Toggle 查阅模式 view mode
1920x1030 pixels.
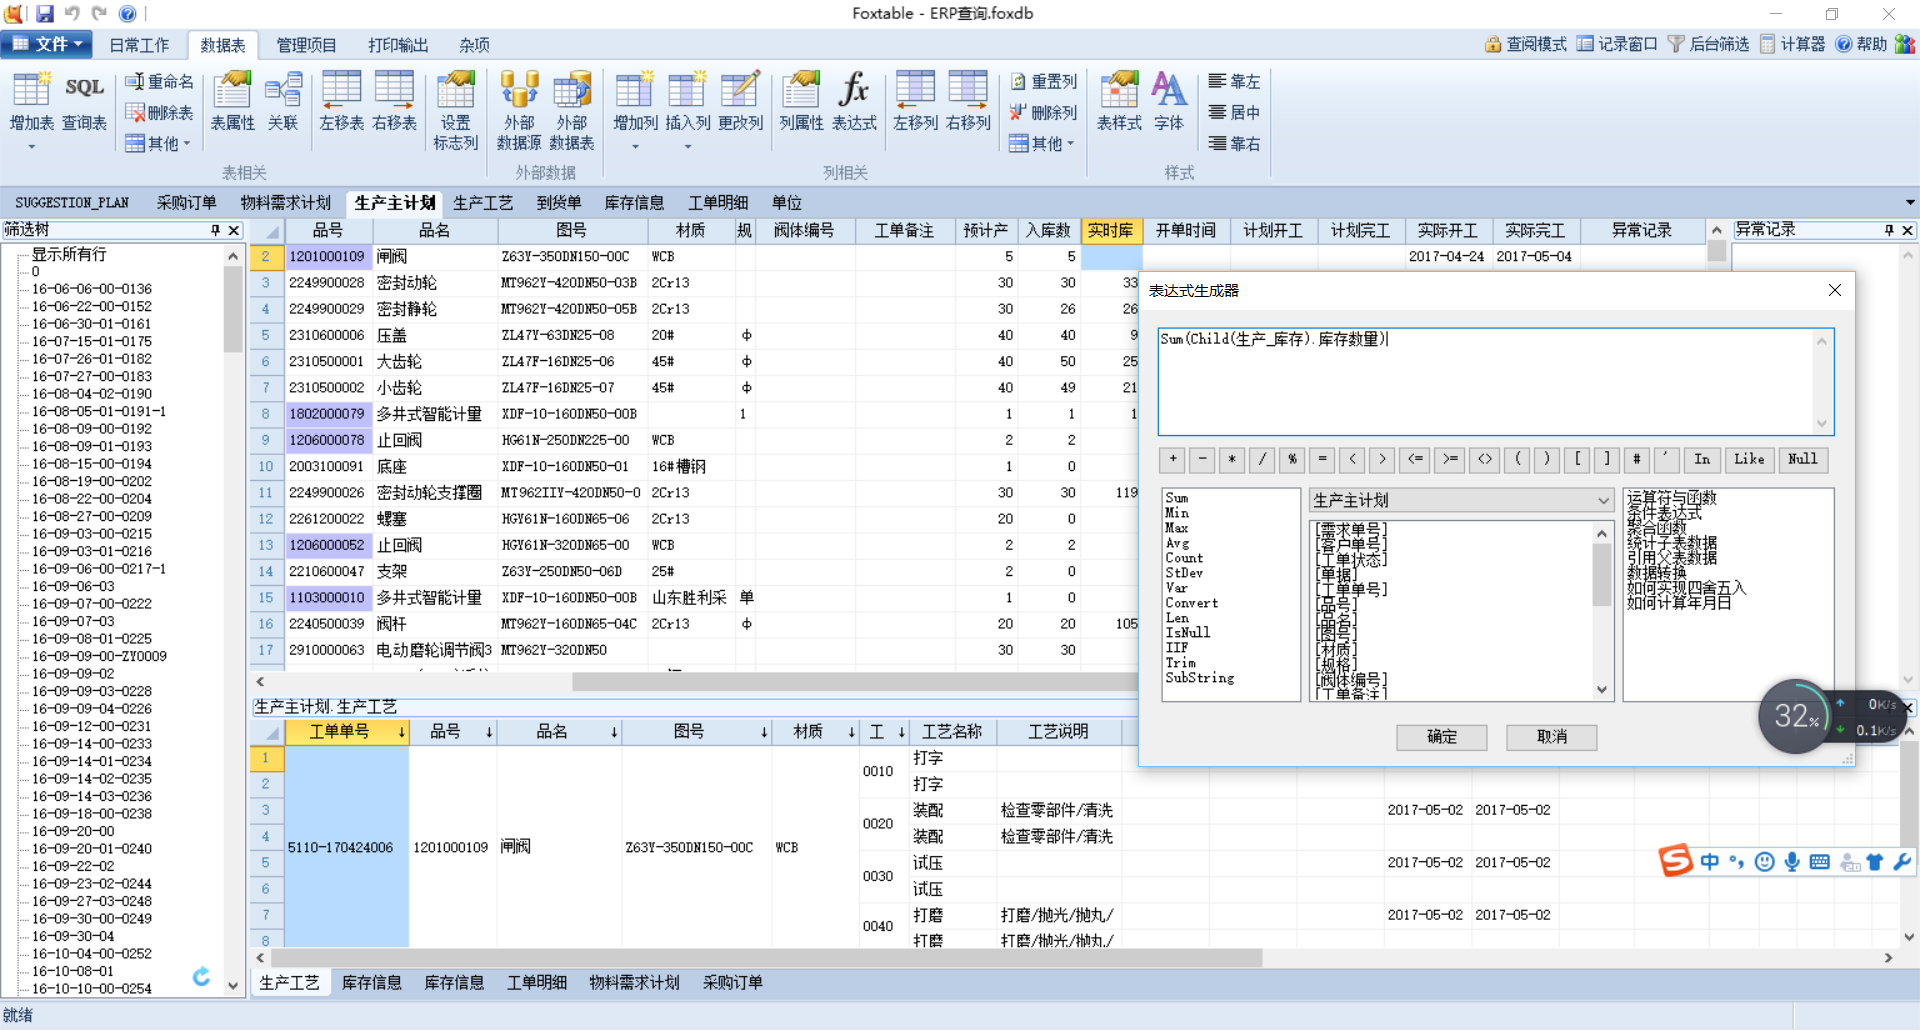1526,44
